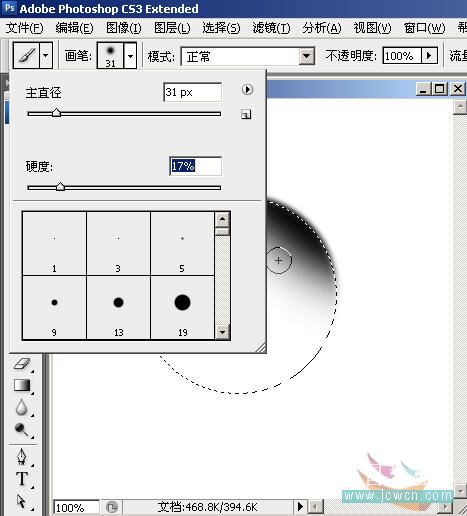
Task: Open the 视图(V) menu
Action: pyautogui.click(x=372, y=28)
